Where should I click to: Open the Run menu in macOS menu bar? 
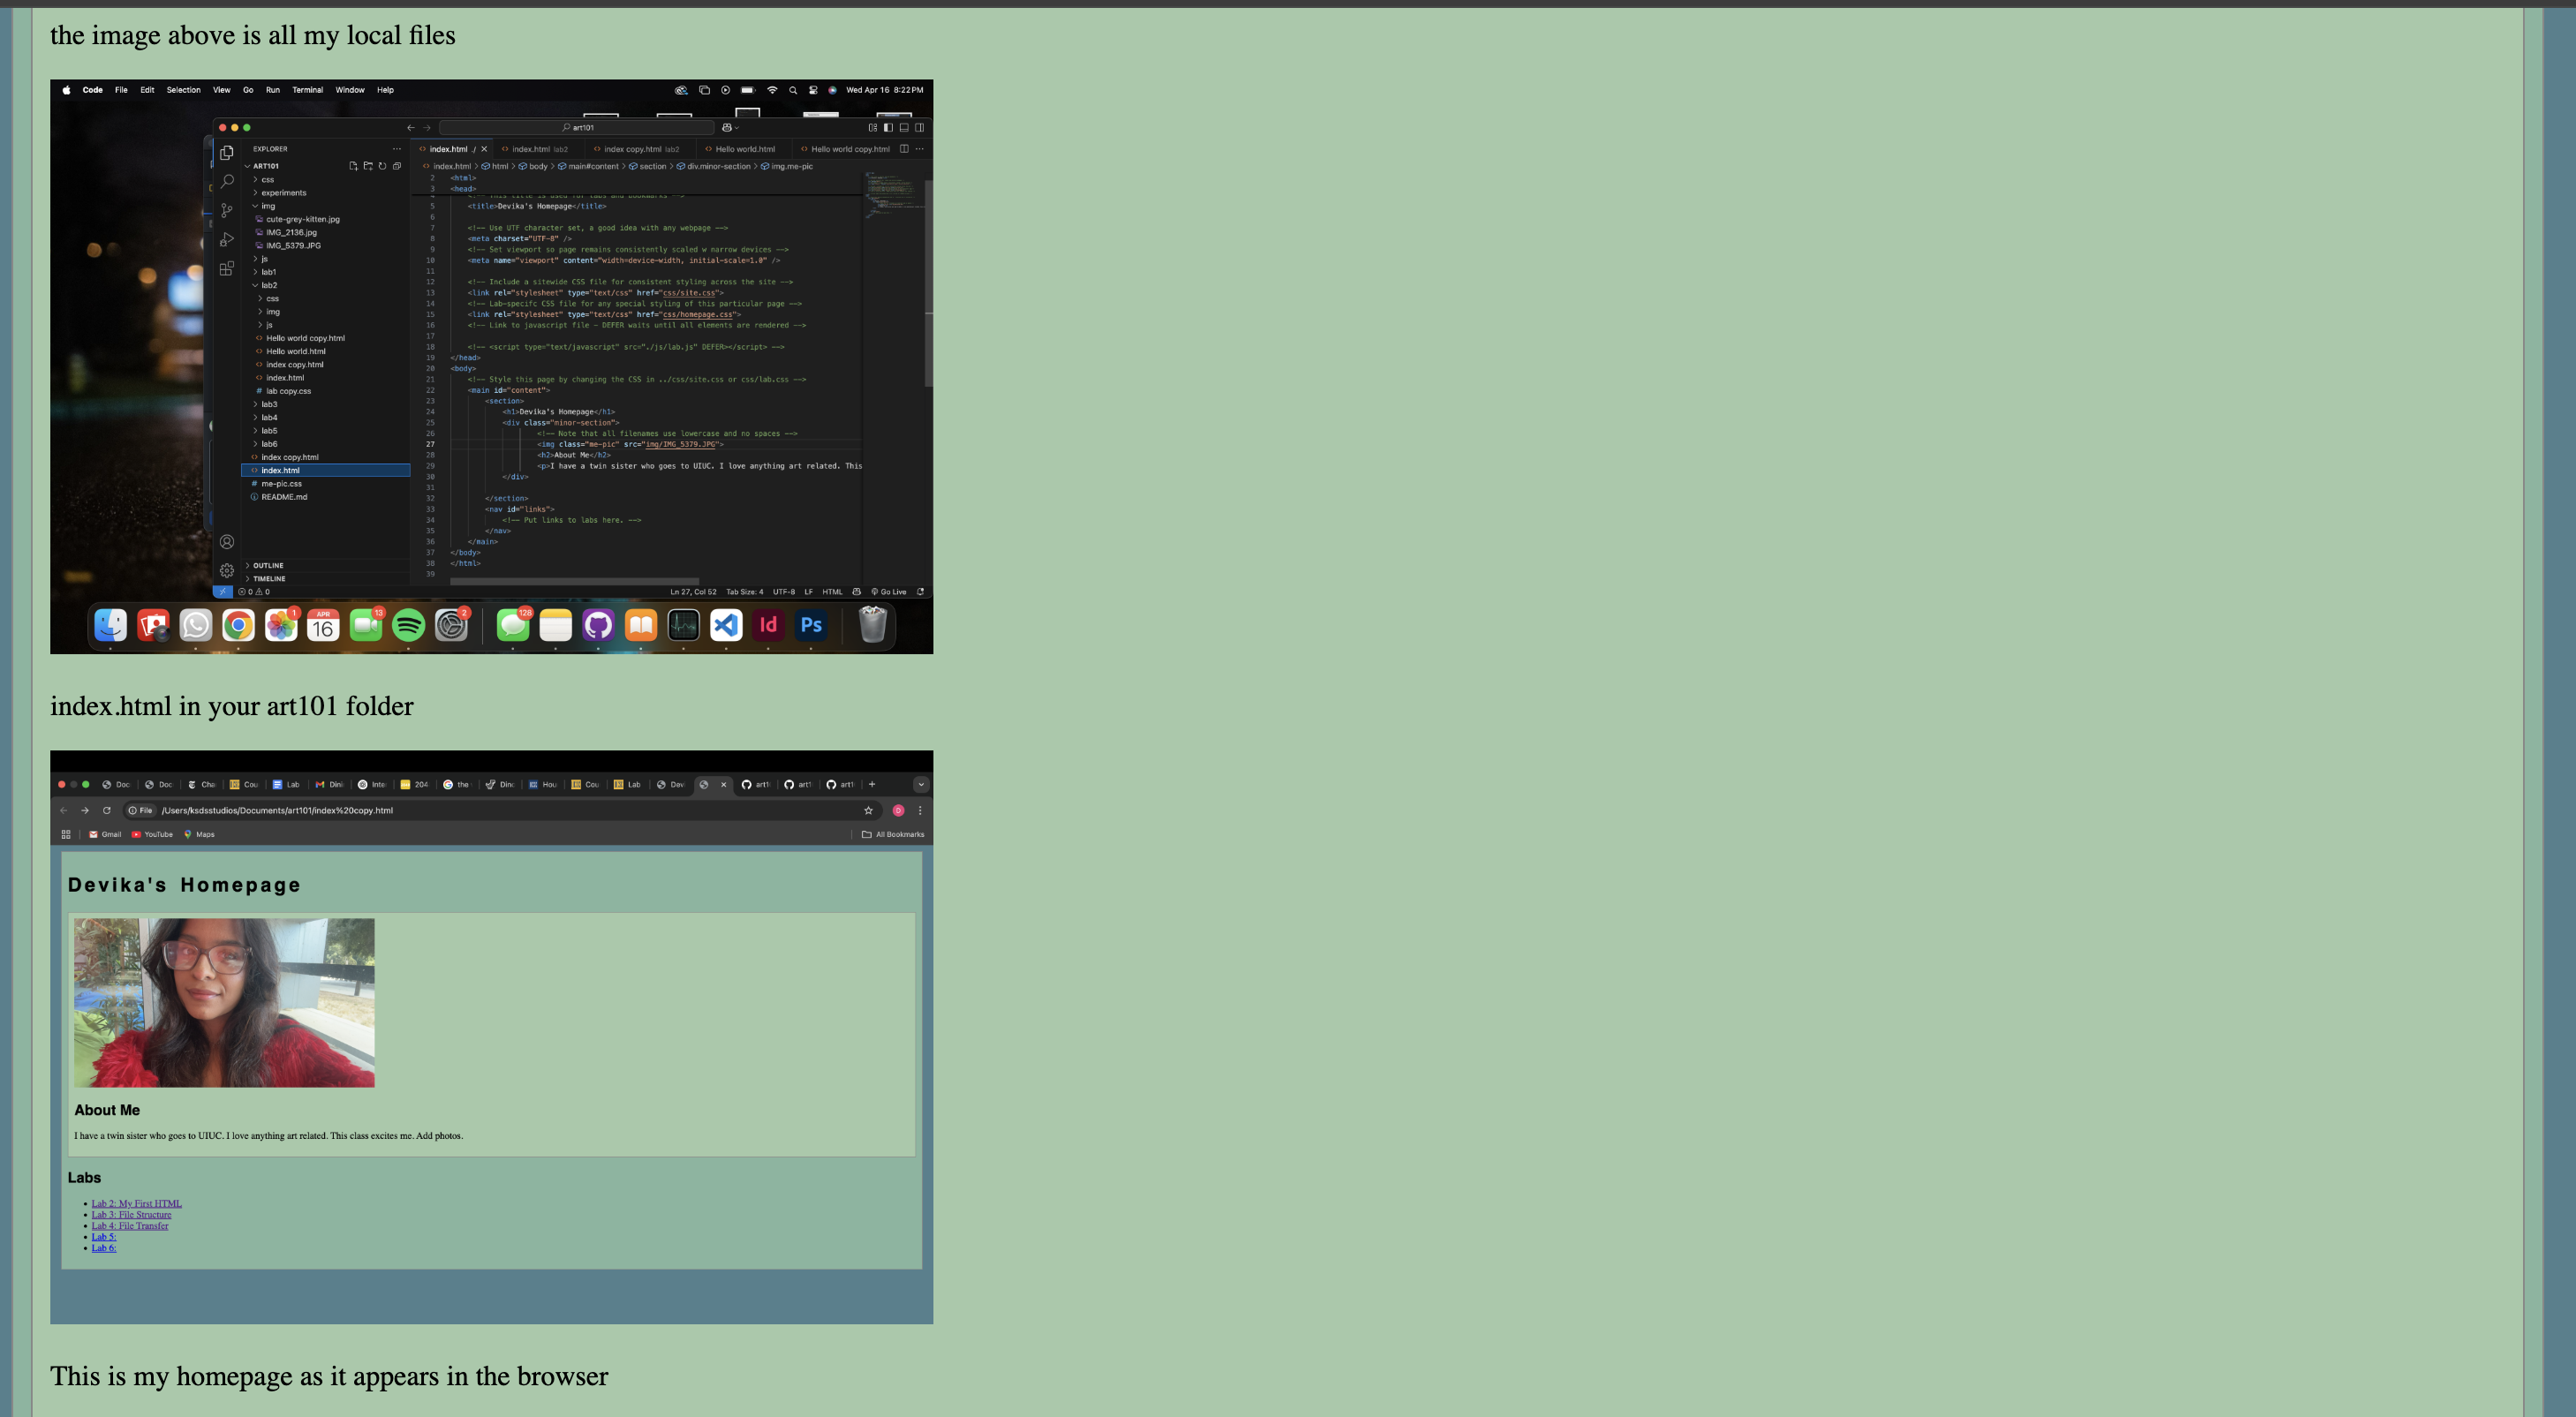[273, 90]
